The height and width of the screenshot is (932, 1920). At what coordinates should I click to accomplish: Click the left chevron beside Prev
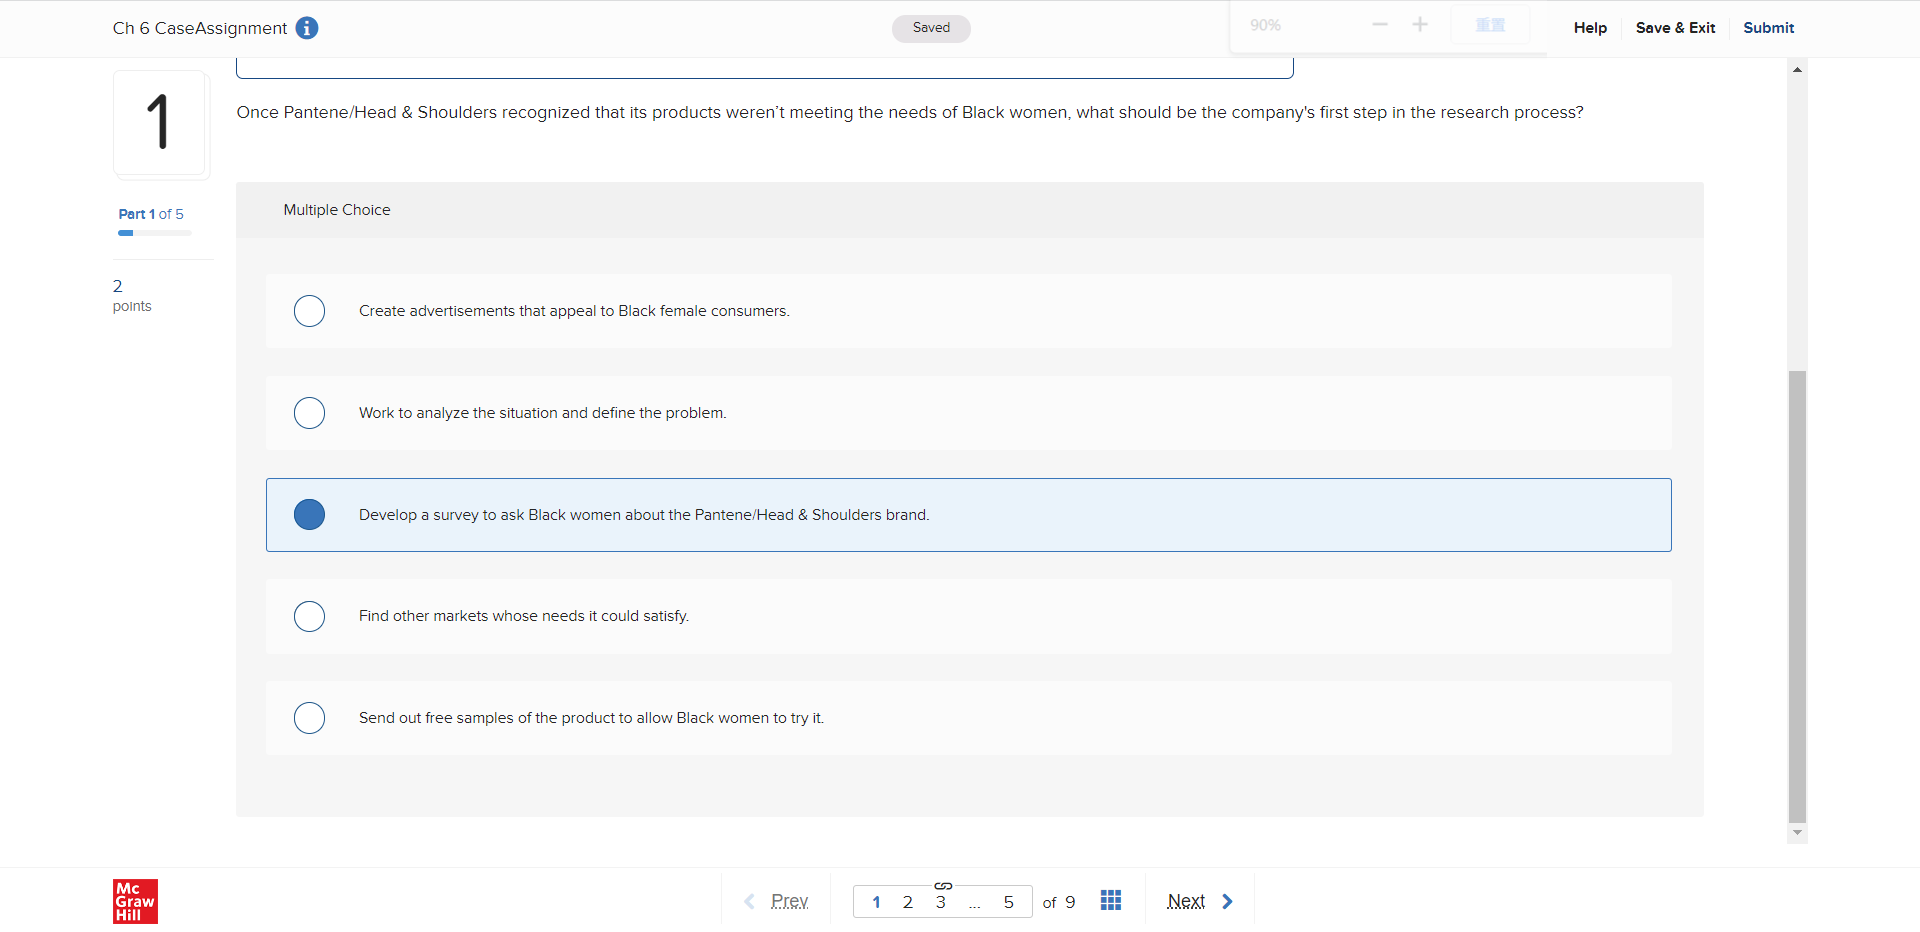[749, 901]
